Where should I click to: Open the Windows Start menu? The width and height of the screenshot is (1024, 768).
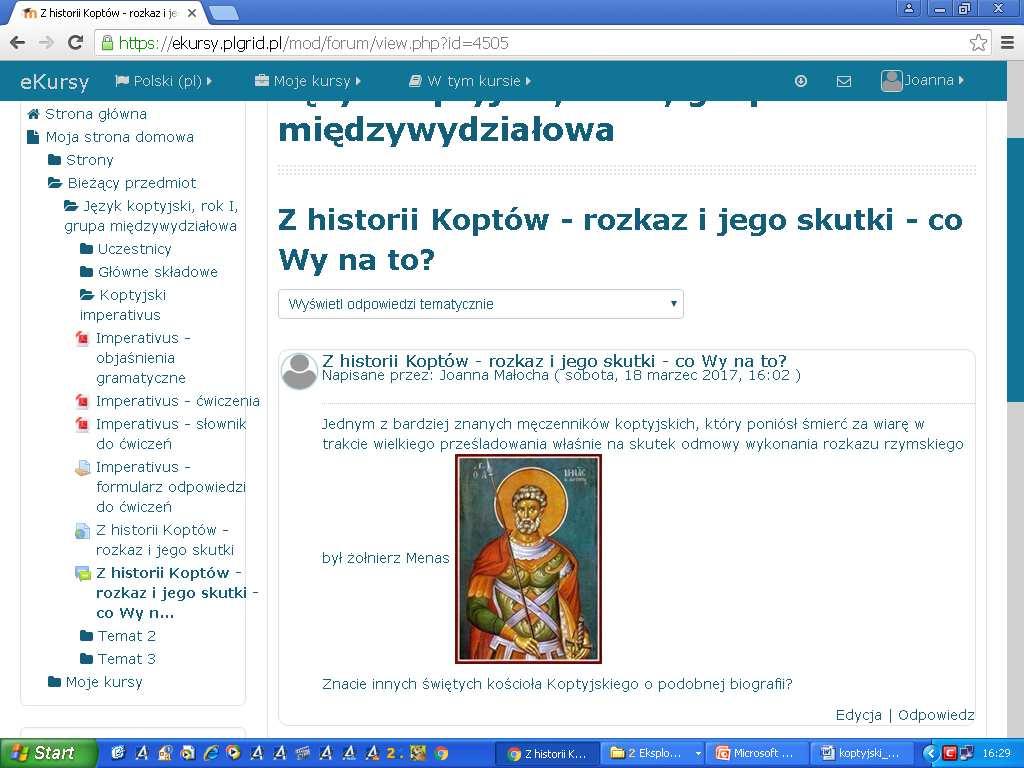coord(48,753)
